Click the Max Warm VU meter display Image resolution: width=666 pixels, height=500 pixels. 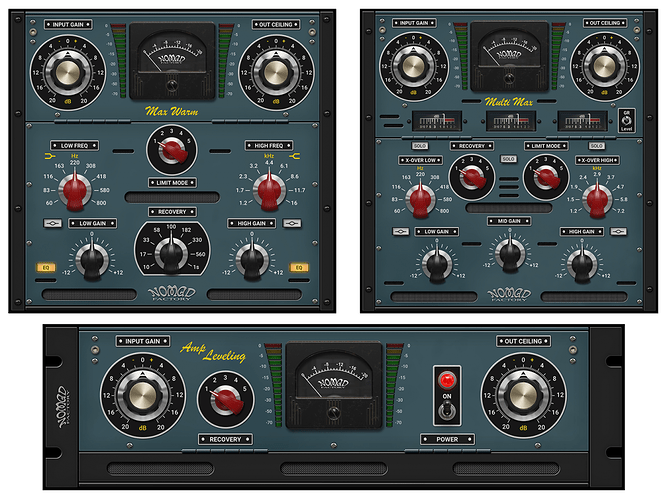[172, 61]
